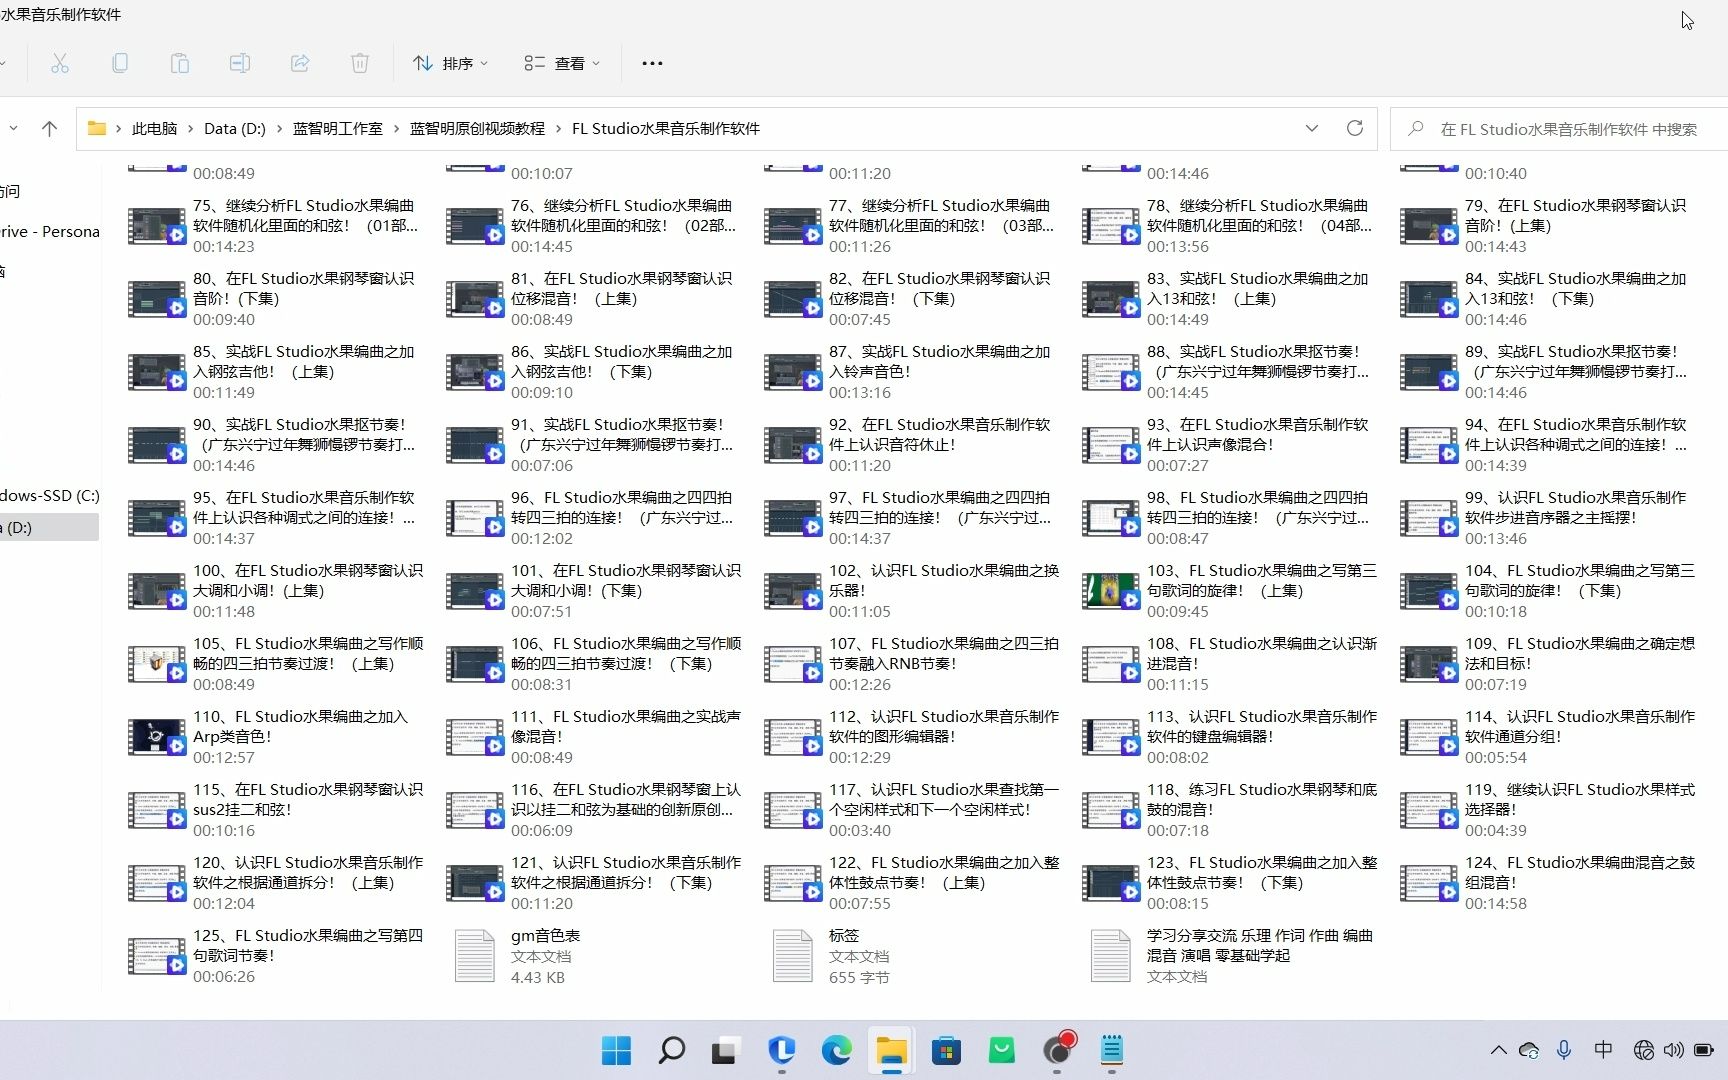
Task: Select the file '115、在FL Studio水果钢琴窗认识sus2挂二和弦'
Action: [x=276, y=809]
